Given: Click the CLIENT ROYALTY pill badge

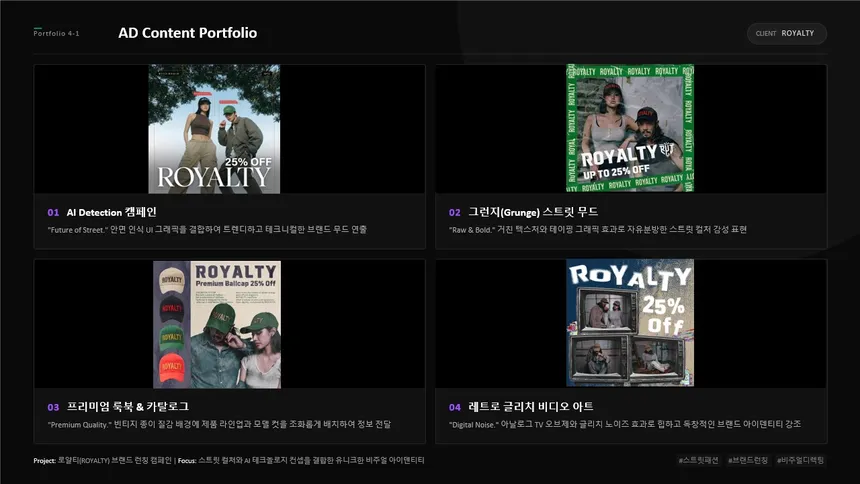Looking at the screenshot, I should (x=787, y=33).
